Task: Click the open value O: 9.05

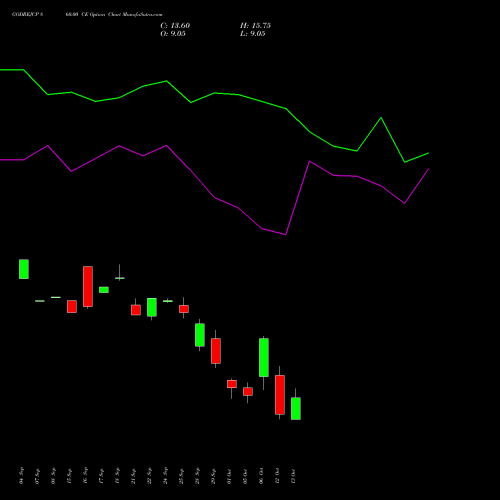Action: coord(173,34)
